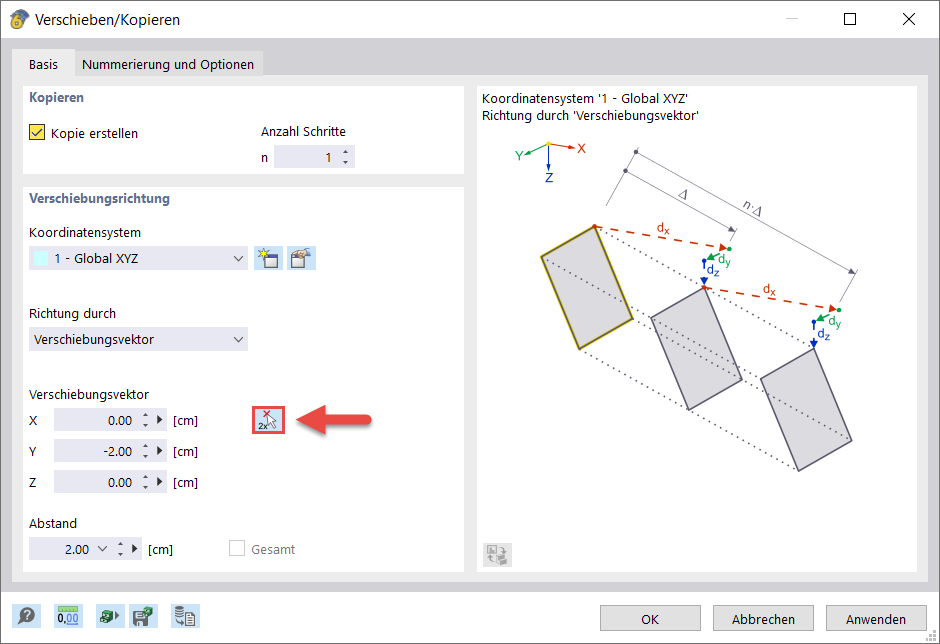Screen dimensions: 940x644
Task: Click the load default settings icon
Action: 110,616
